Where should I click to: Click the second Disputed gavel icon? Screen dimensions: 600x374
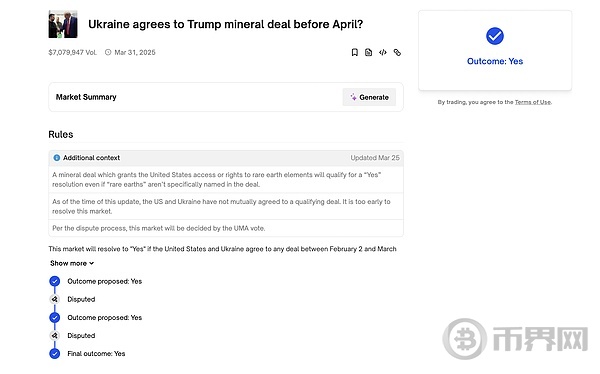[x=55, y=336]
